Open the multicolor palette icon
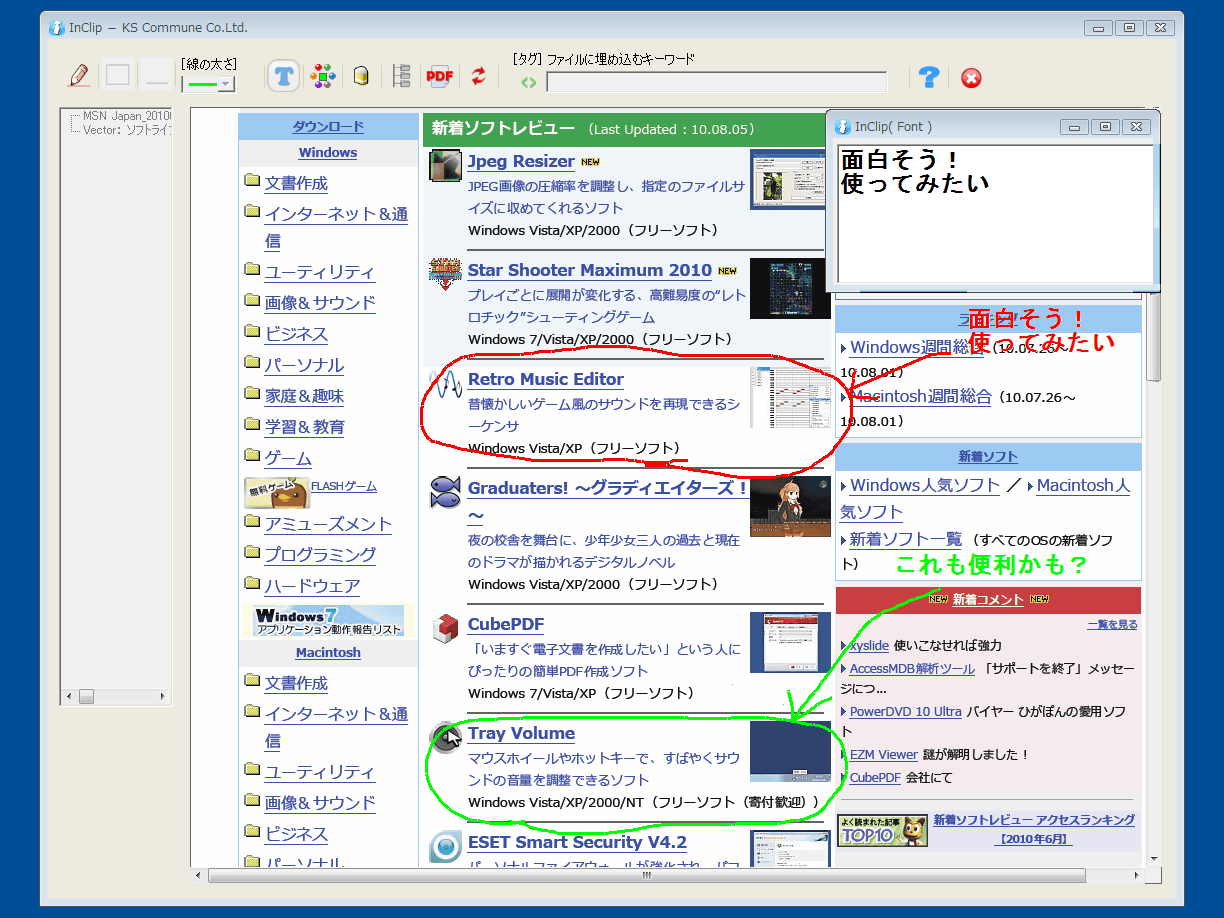 [x=322, y=76]
